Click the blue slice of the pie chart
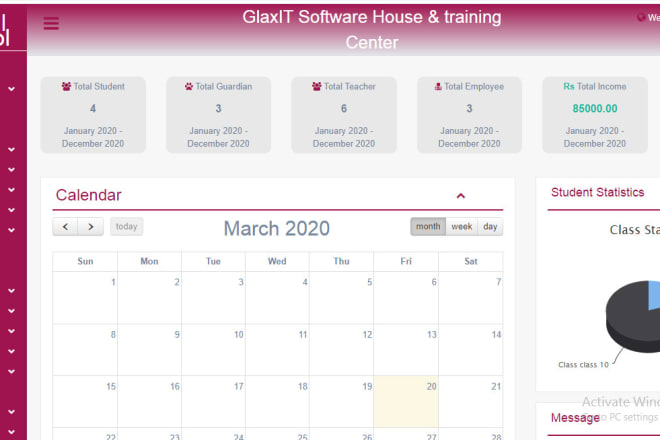The height and width of the screenshot is (440, 660). [655, 295]
